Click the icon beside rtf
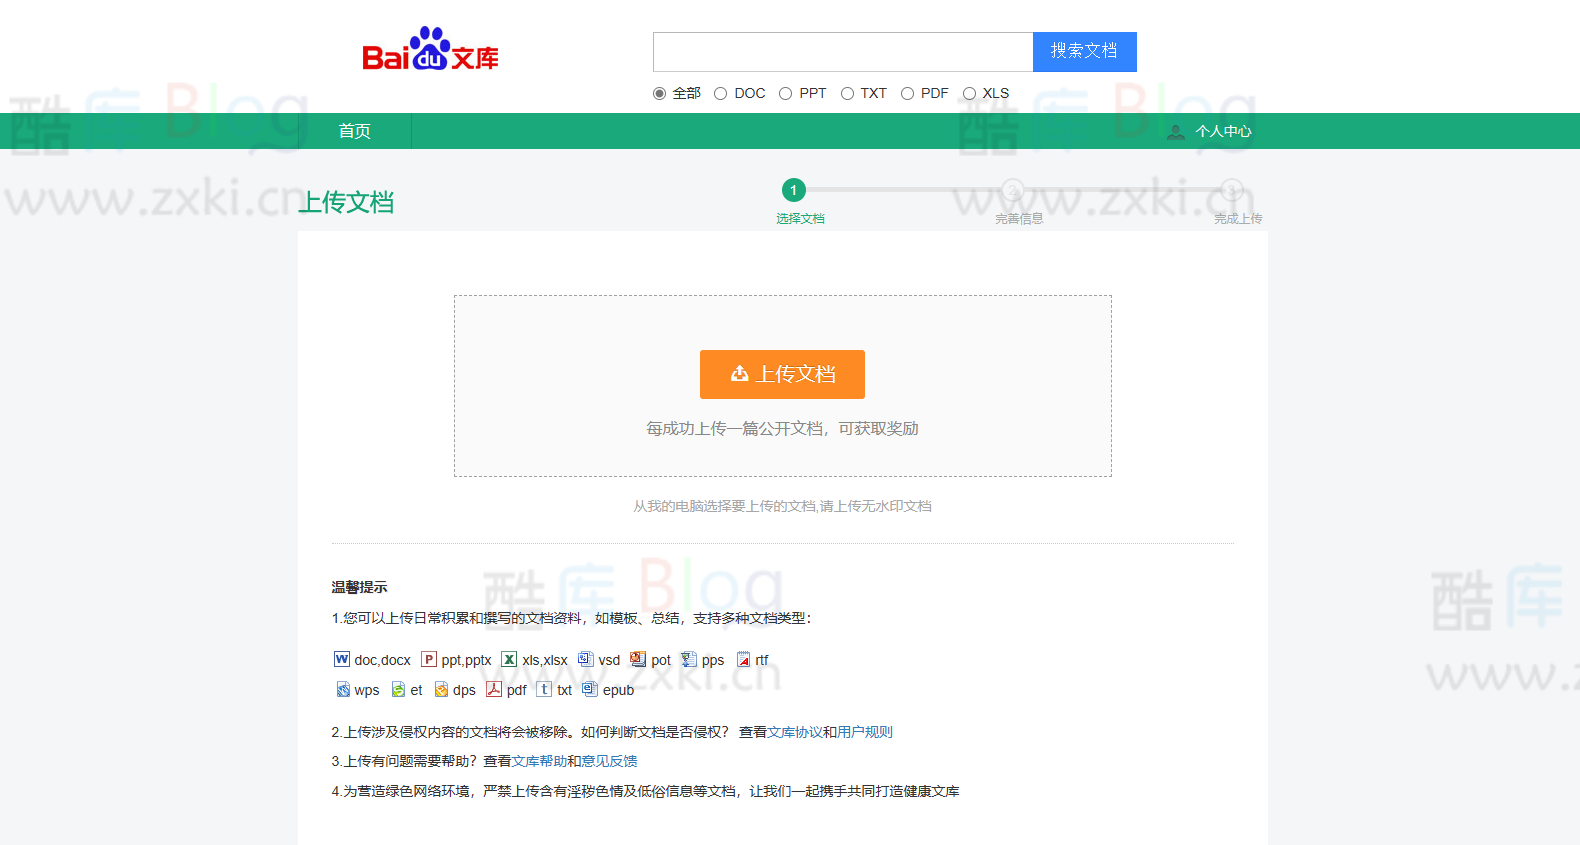 pos(743,659)
